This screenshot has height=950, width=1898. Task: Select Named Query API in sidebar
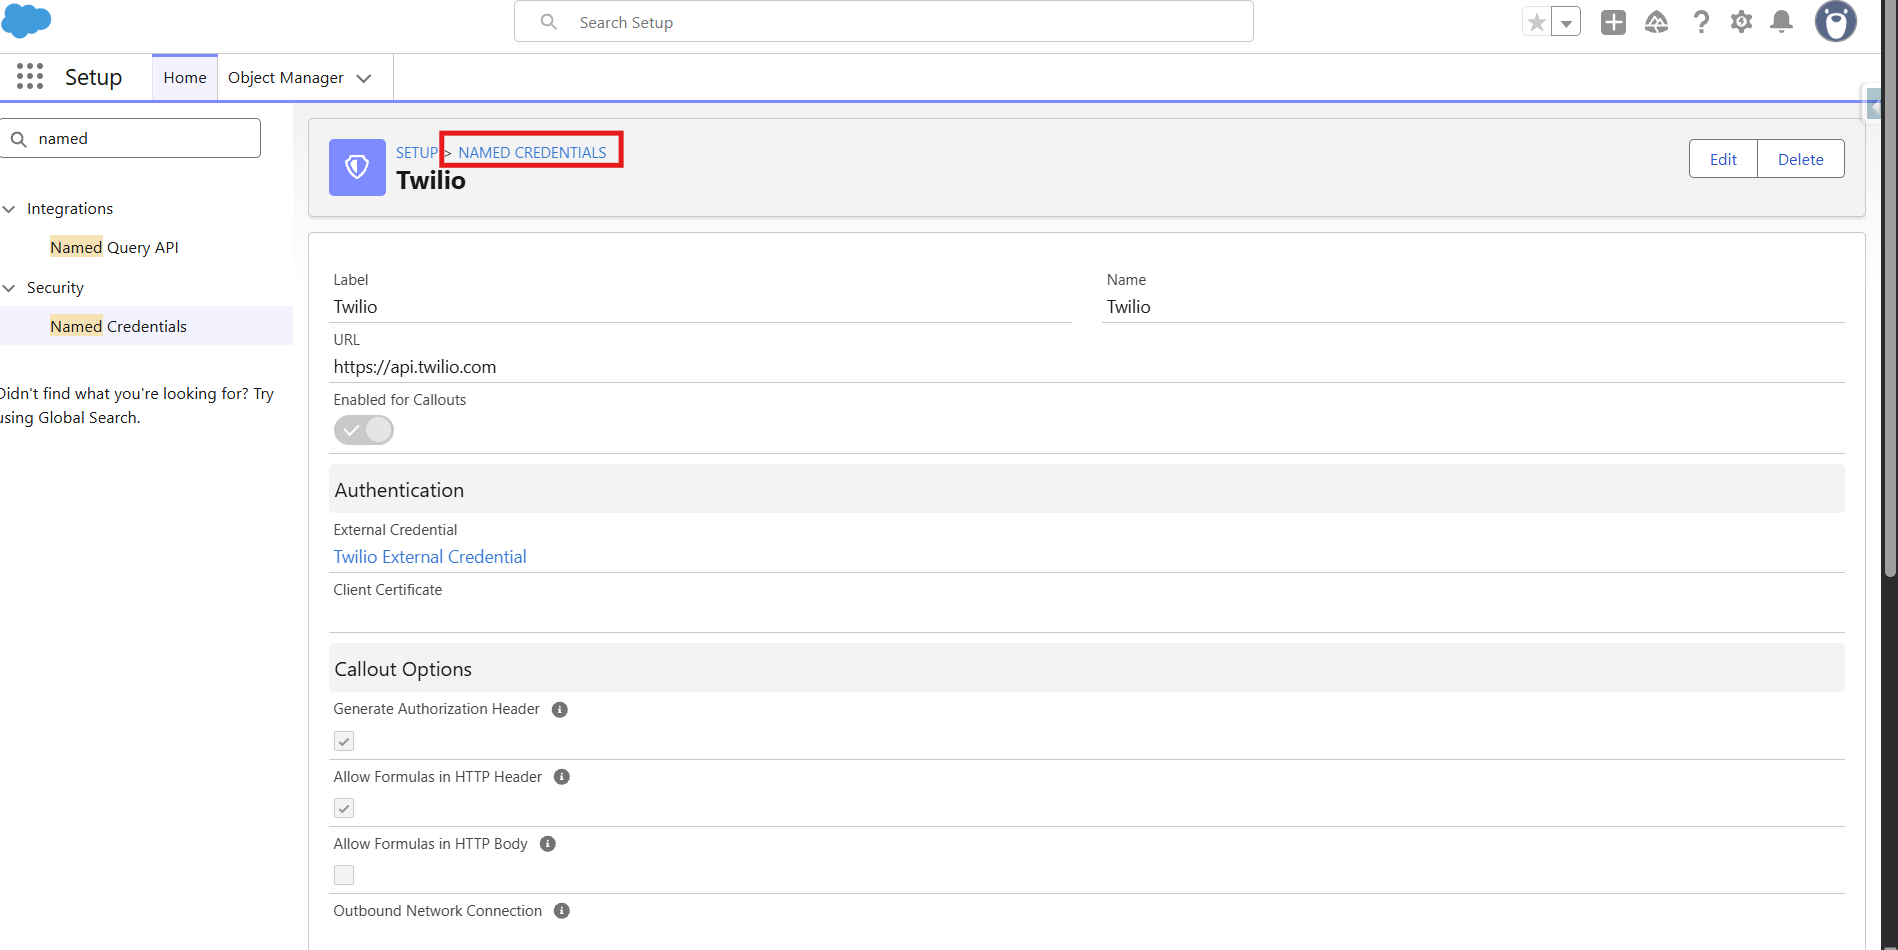(x=114, y=247)
